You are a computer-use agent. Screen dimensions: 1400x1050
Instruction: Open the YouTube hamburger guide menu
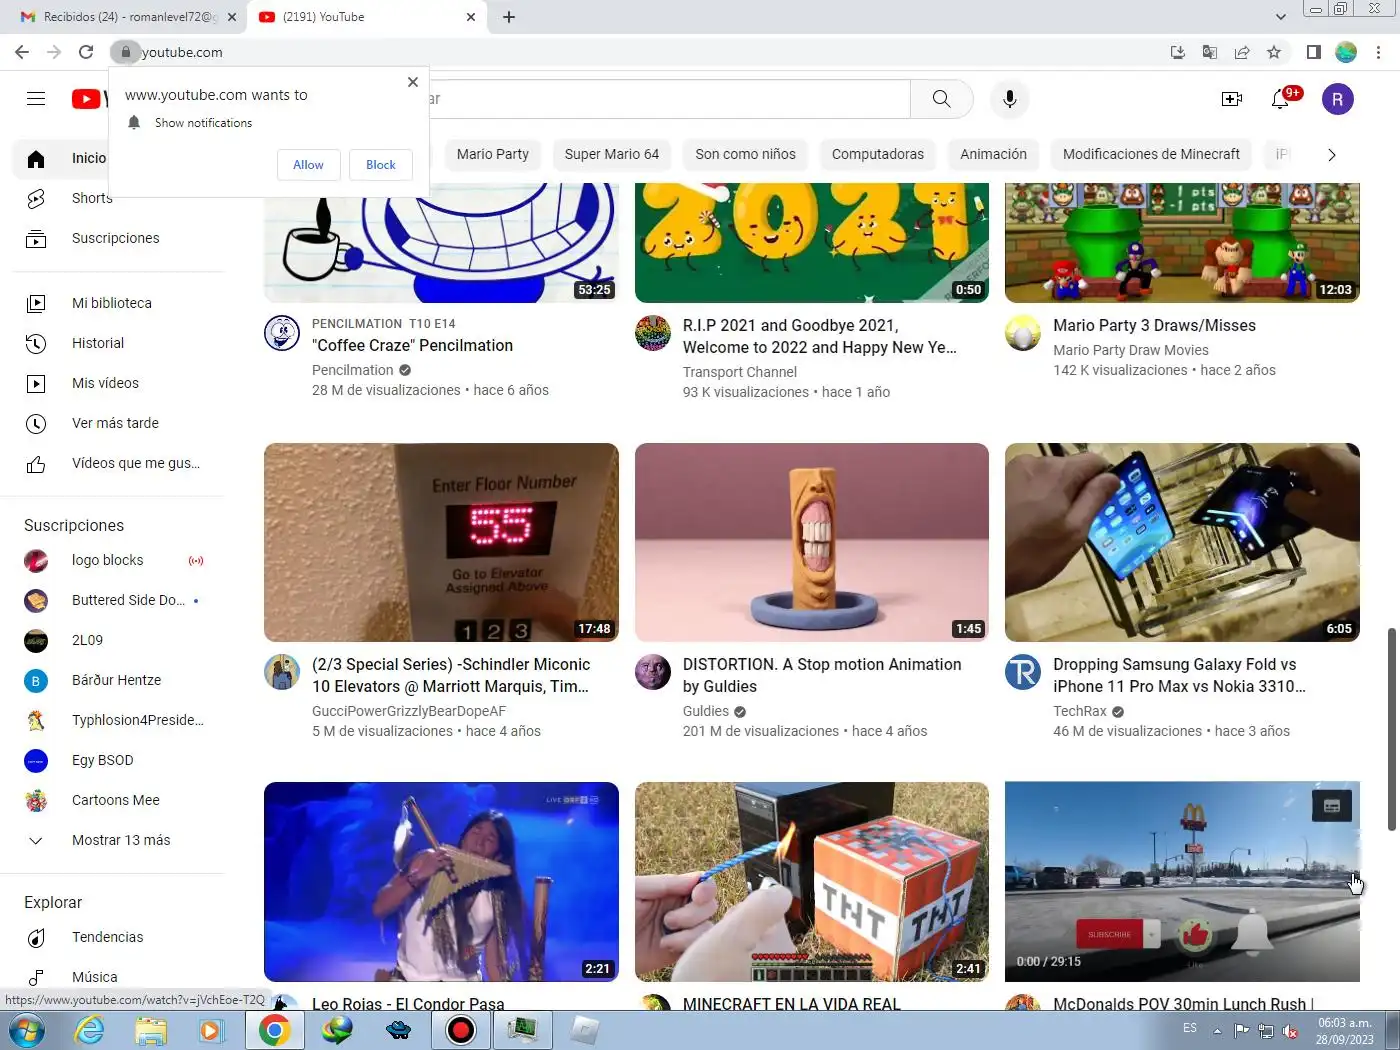(x=36, y=99)
